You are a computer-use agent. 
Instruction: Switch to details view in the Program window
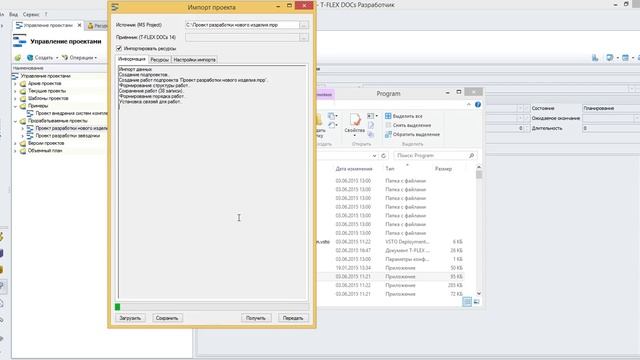(x=467, y=302)
